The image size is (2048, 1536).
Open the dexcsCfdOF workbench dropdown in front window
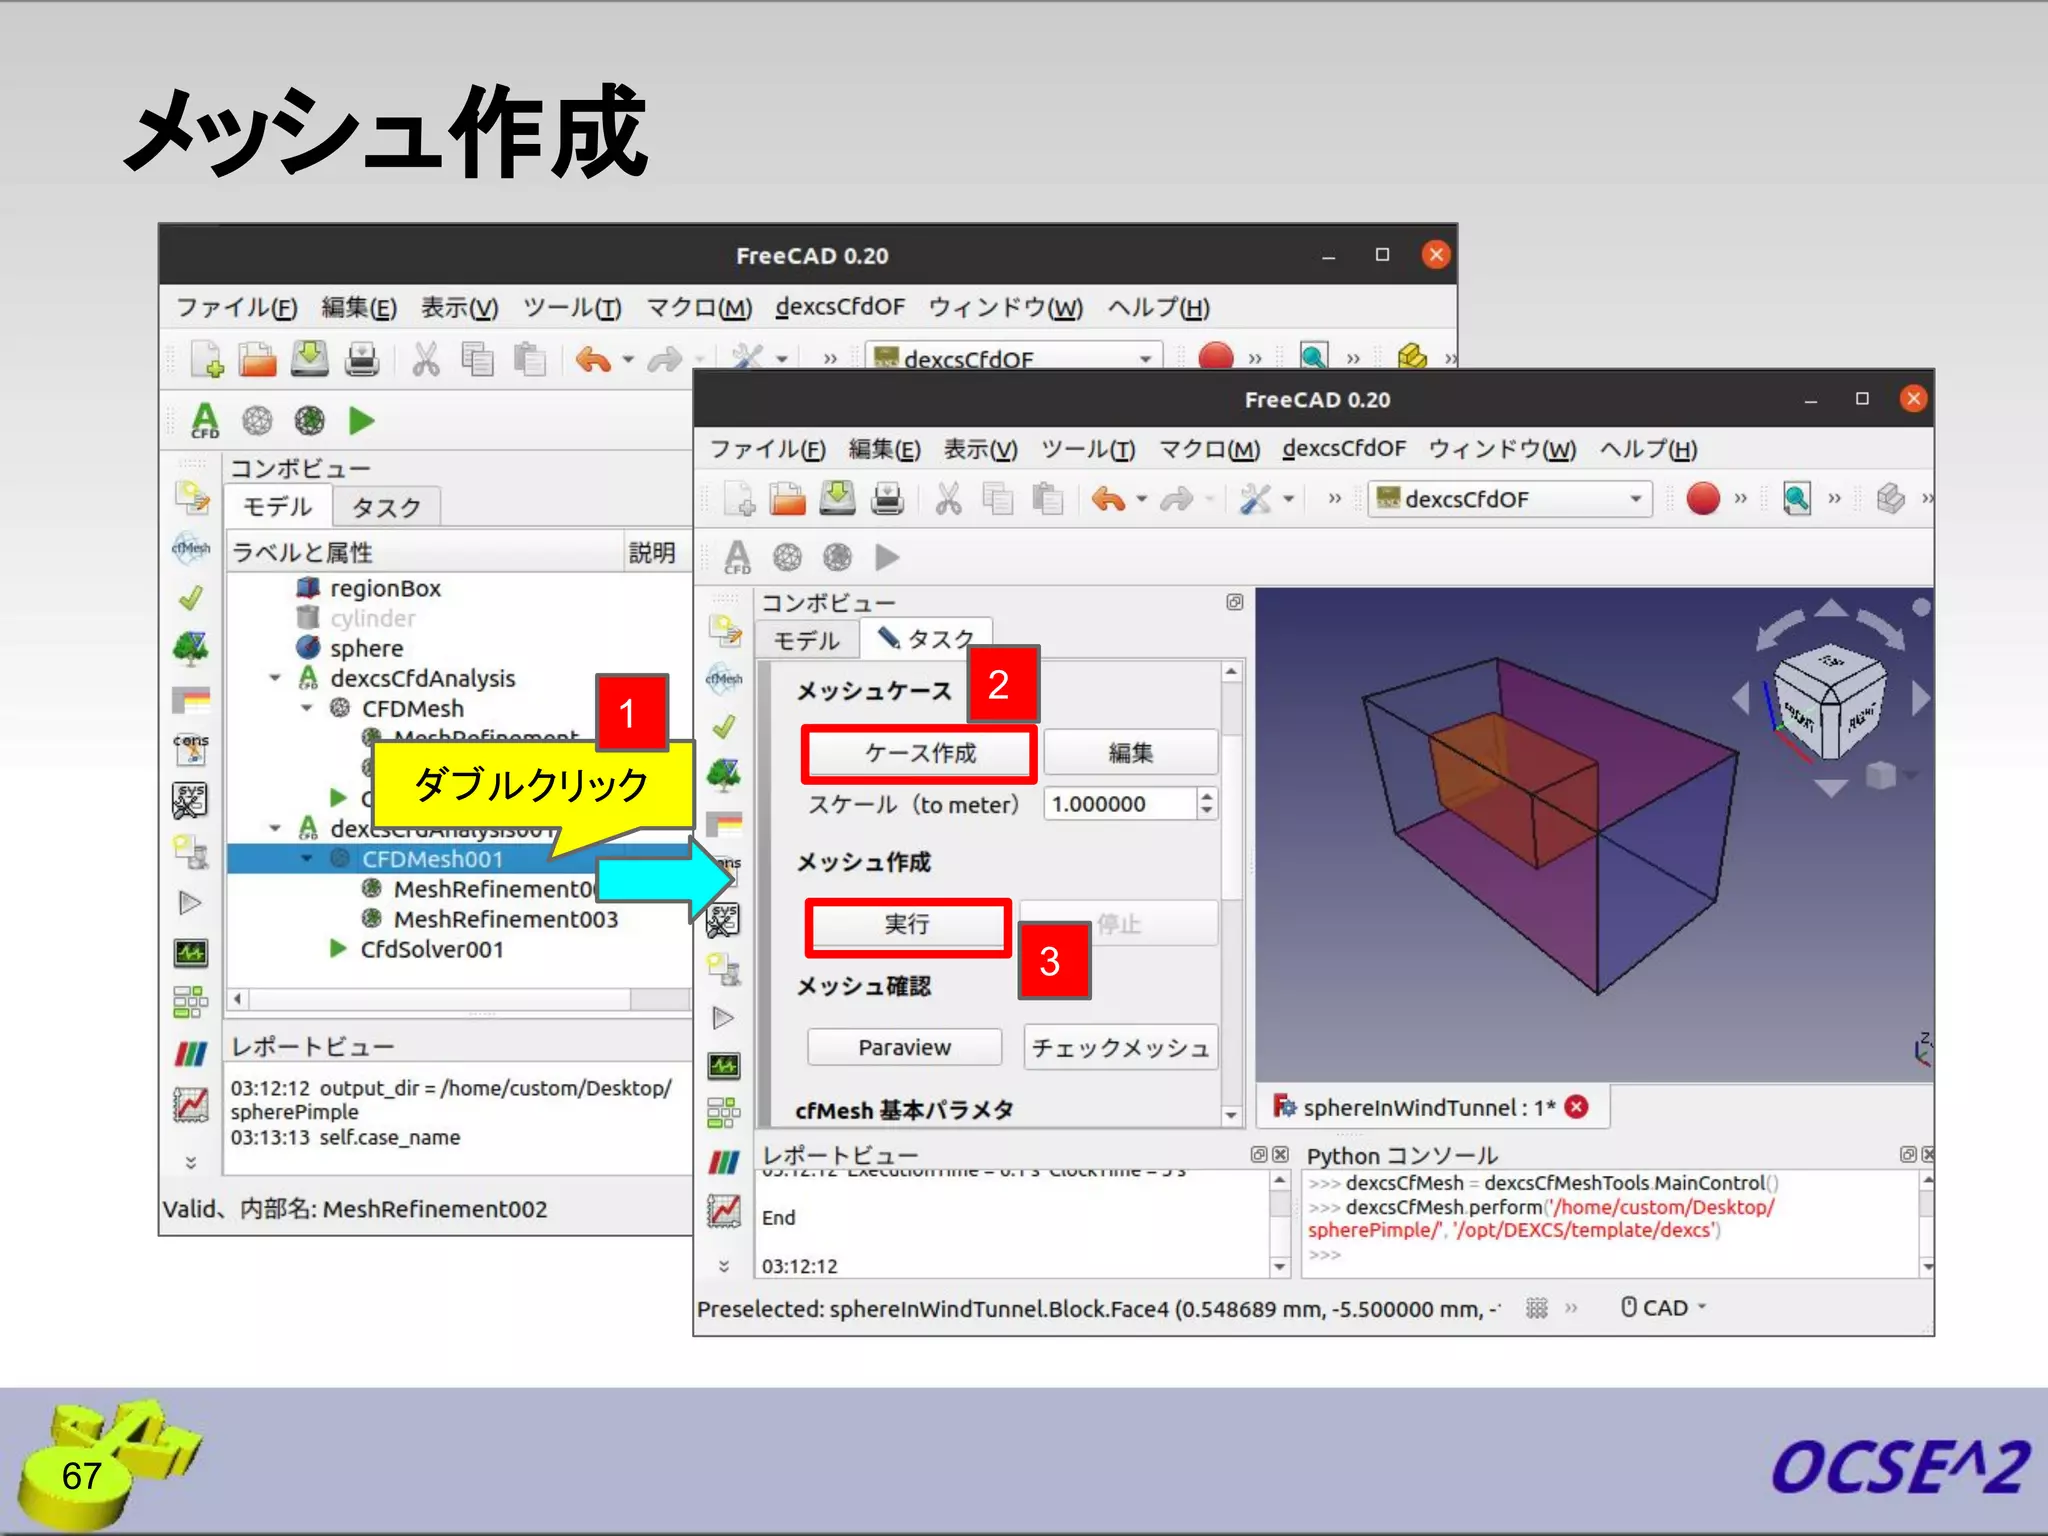click(1509, 498)
